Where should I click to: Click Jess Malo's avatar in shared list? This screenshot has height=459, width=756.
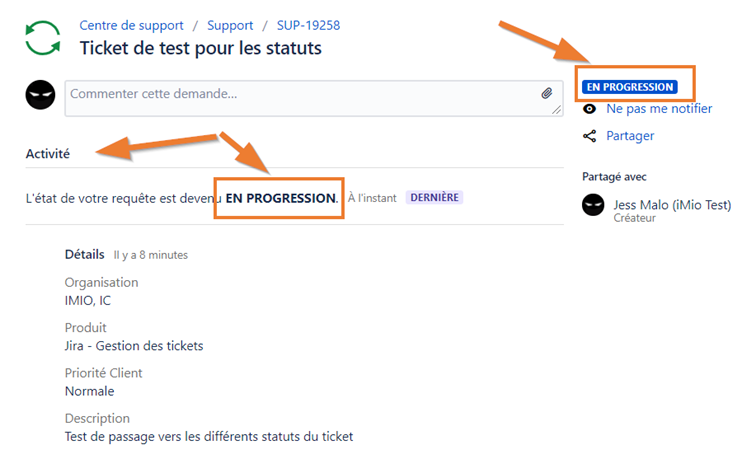click(x=593, y=205)
